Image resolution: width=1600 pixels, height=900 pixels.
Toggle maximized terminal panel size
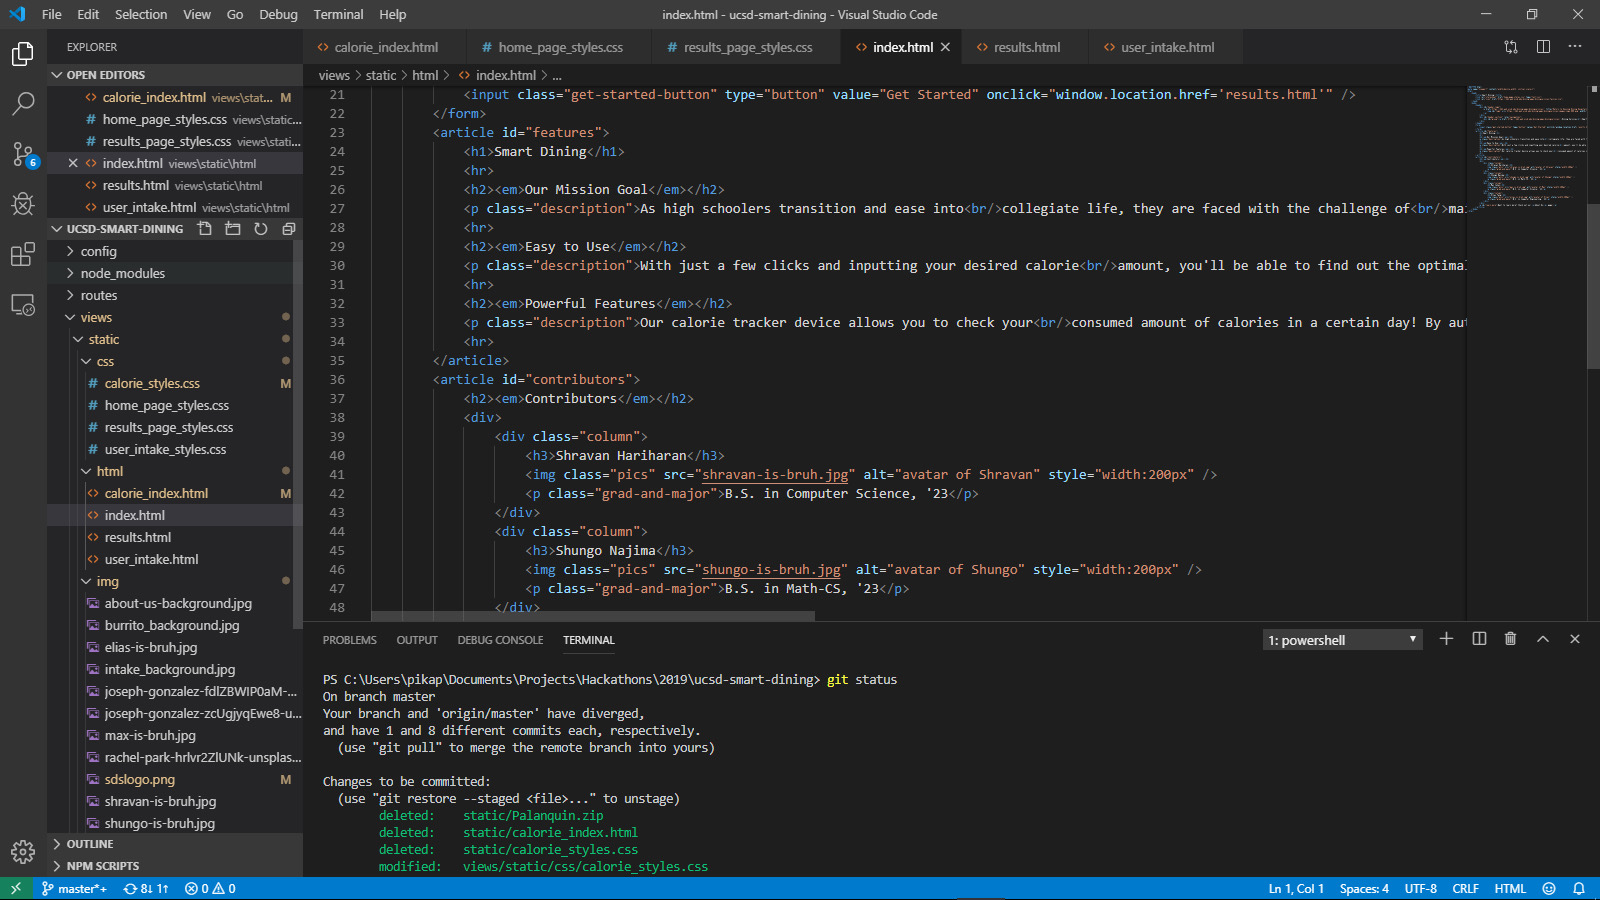[1543, 639]
